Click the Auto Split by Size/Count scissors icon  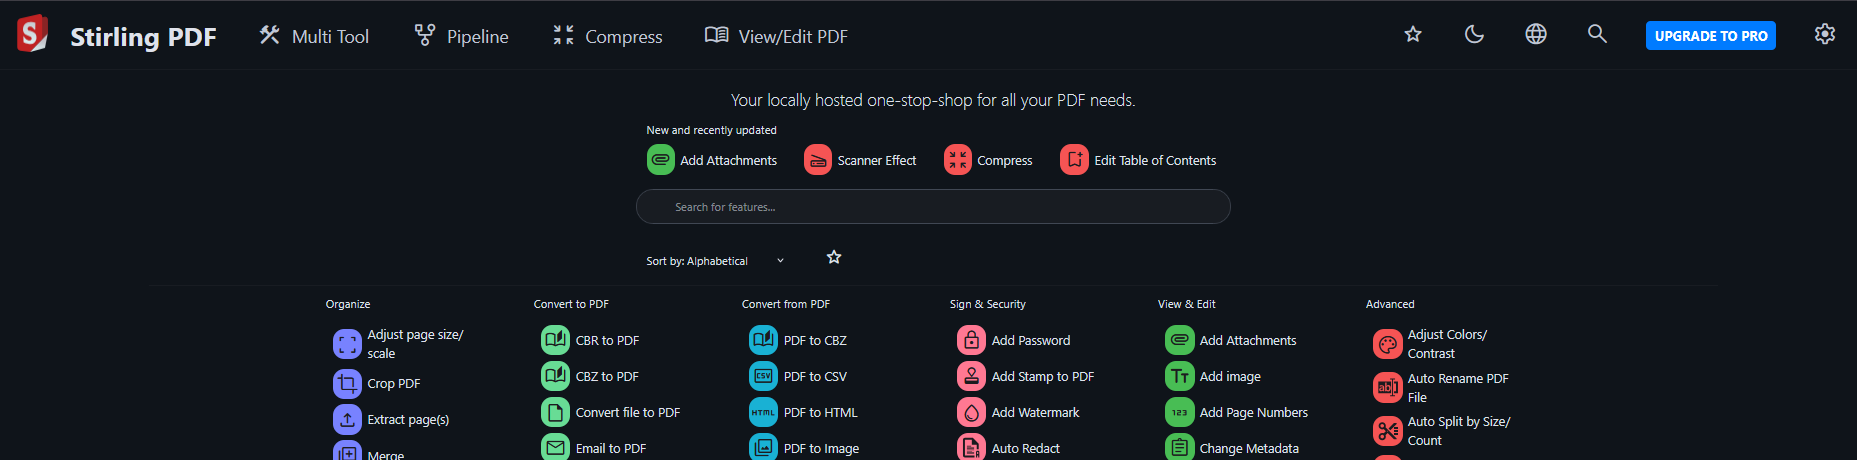pyautogui.click(x=1387, y=431)
